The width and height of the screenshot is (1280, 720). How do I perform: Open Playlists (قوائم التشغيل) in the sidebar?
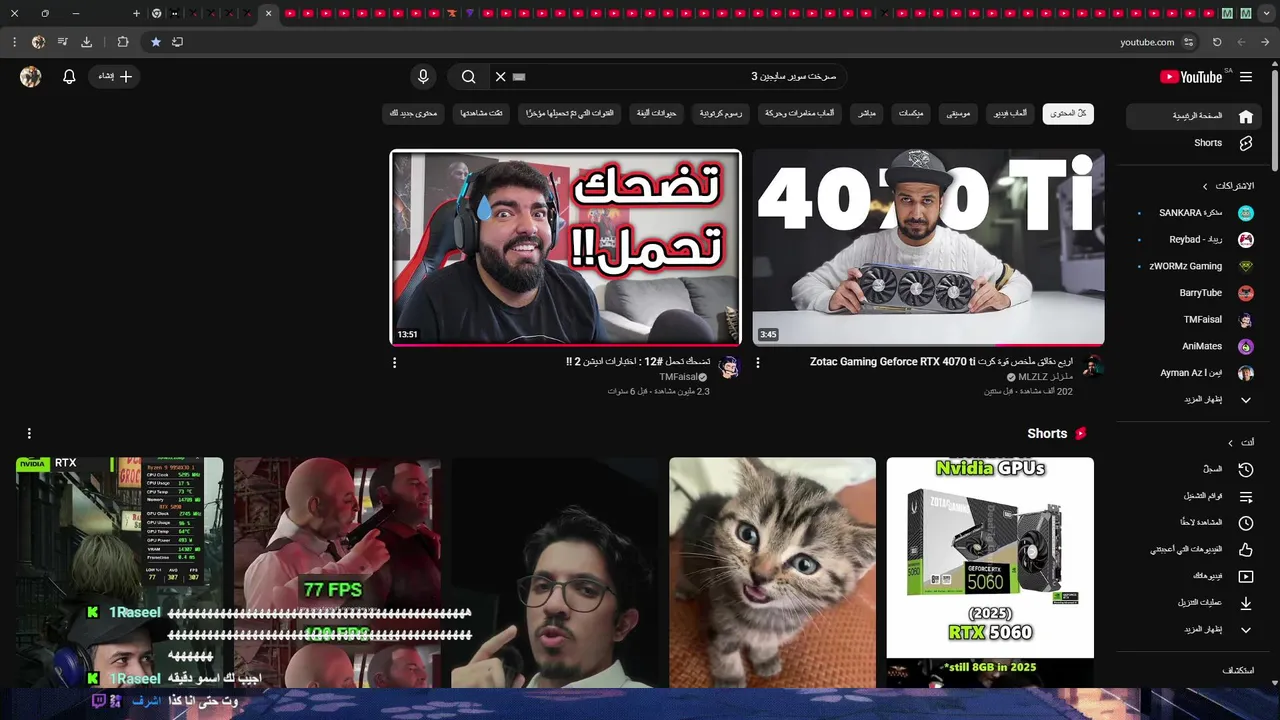(x=1192, y=496)
